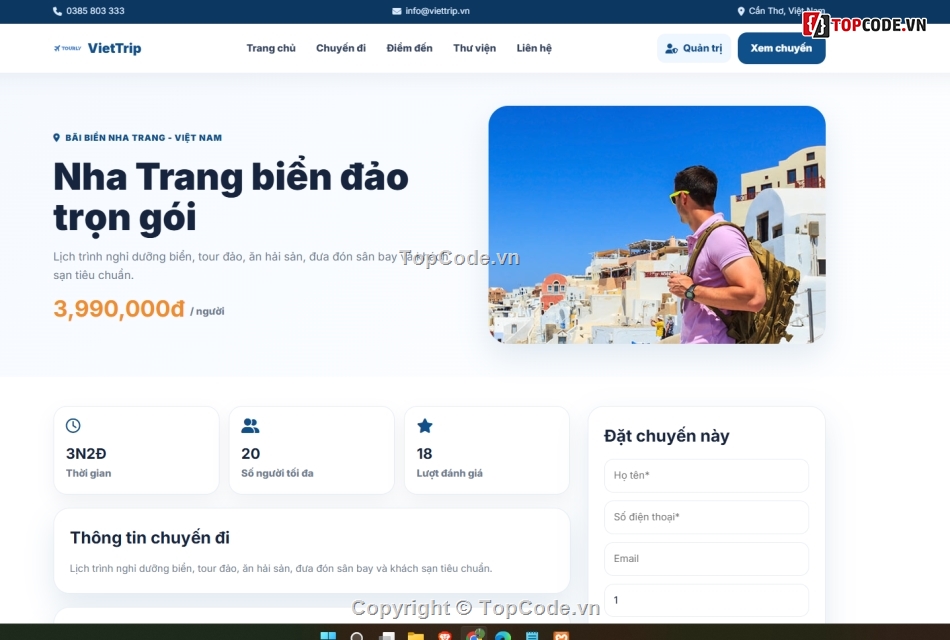Focus the Số điện thoại* input
950x640 pixels.
click(706, 517)
